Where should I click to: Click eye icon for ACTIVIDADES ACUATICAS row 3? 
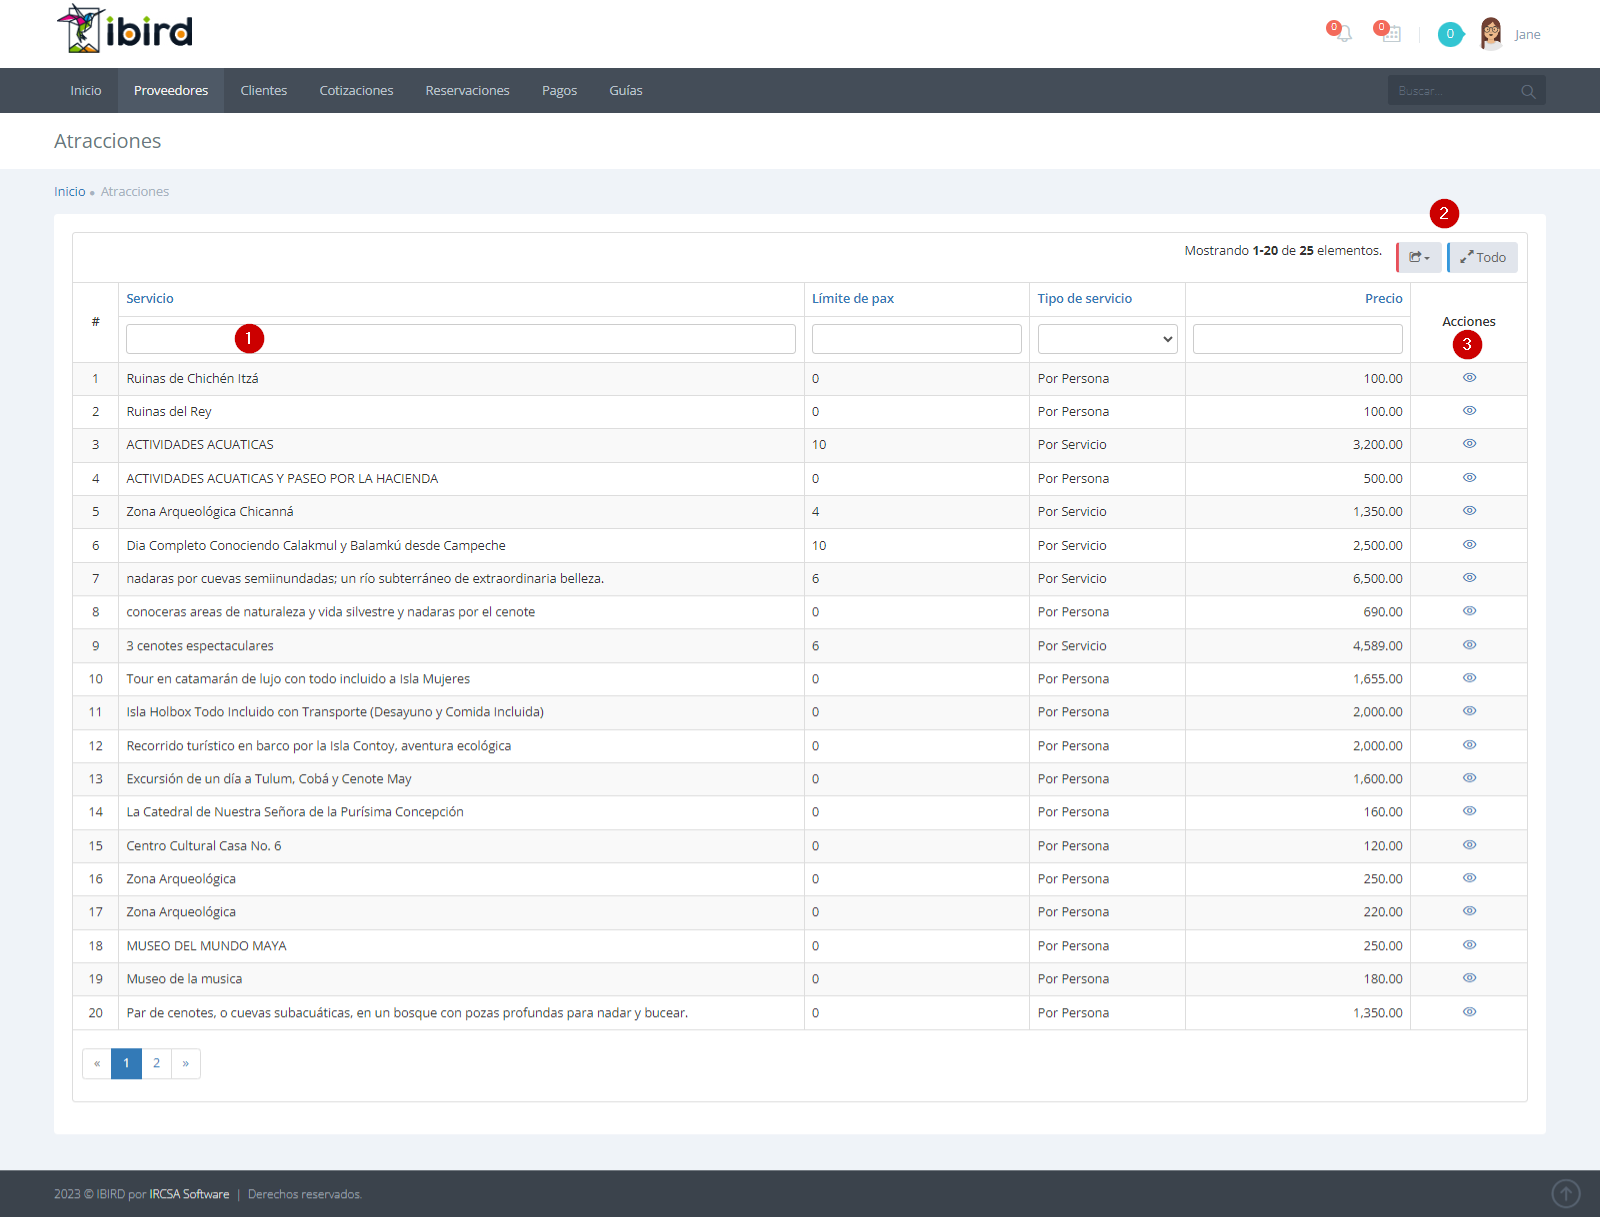tap(1469, 444)
